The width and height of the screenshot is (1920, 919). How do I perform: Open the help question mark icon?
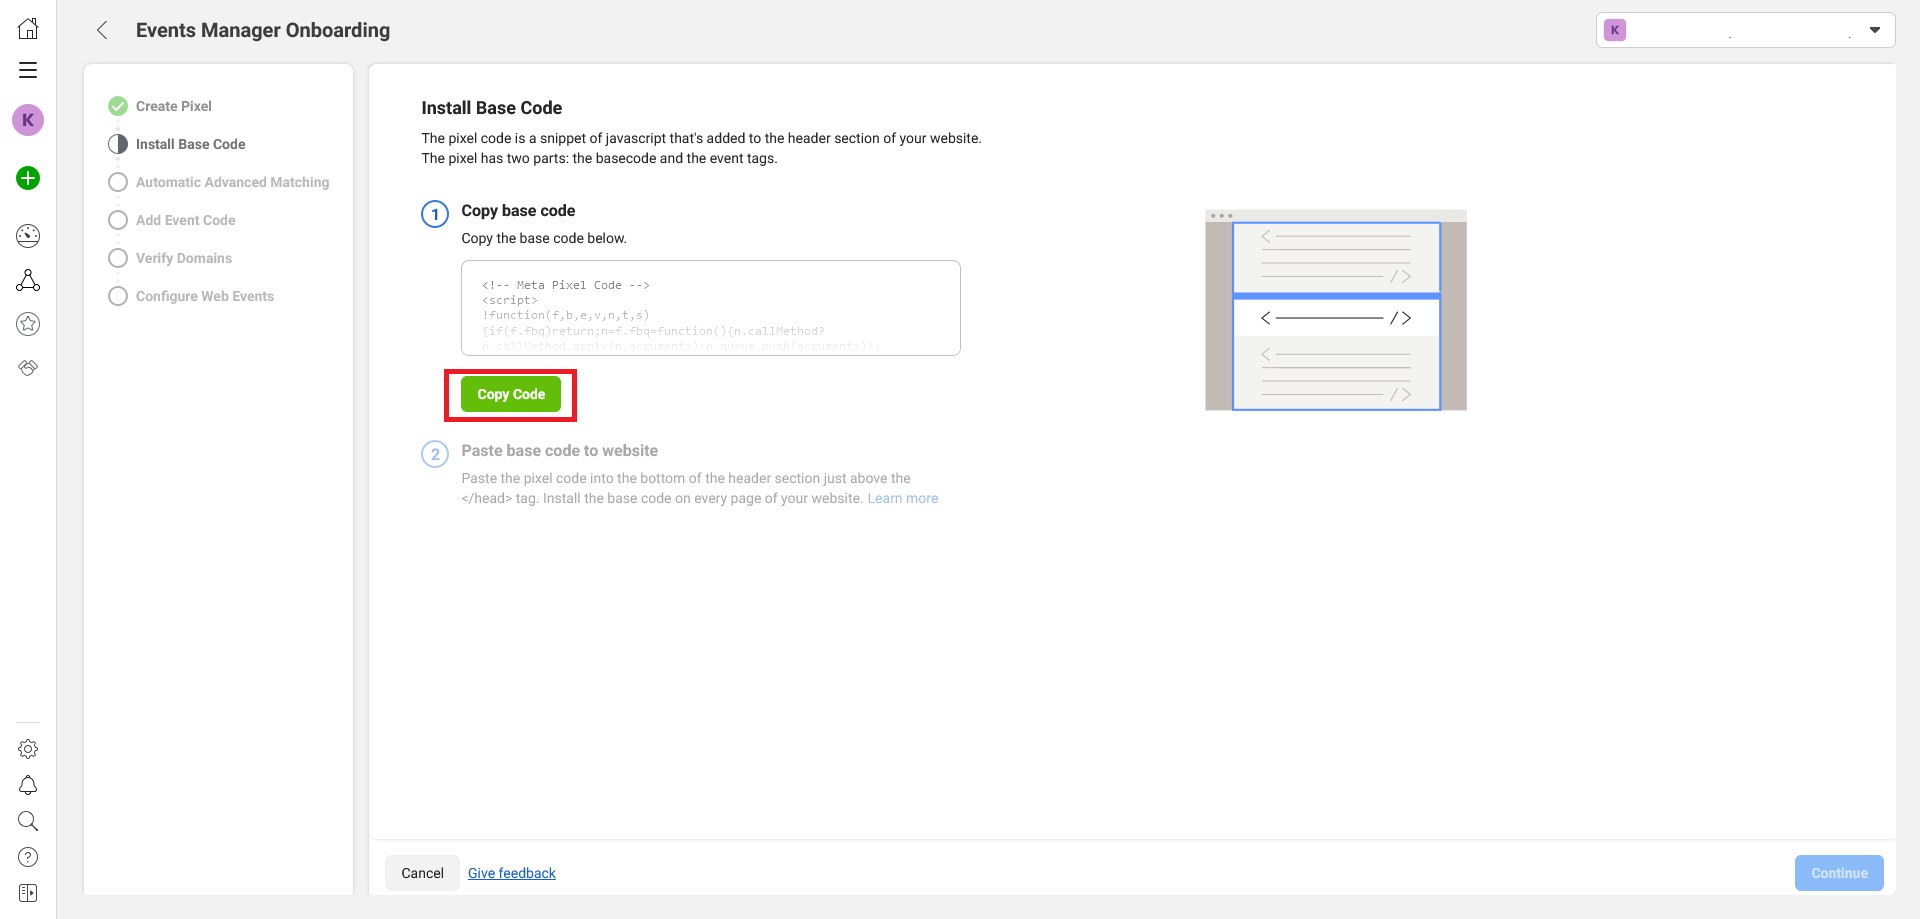[x=28, y=857]
